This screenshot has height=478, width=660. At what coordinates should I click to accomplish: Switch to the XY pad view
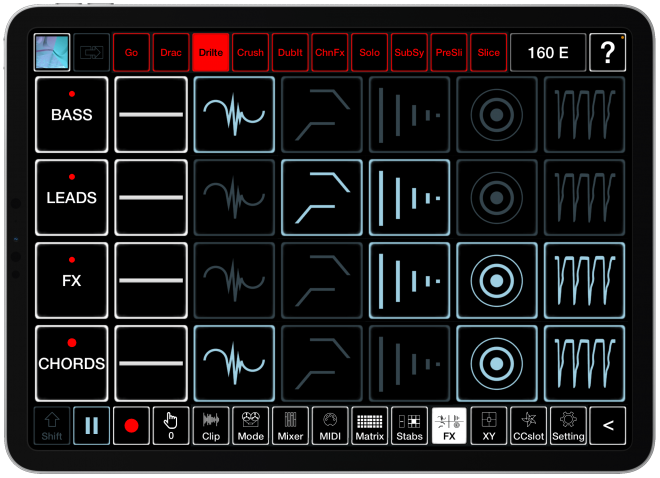pyautogui.click(x=489, y=425)
